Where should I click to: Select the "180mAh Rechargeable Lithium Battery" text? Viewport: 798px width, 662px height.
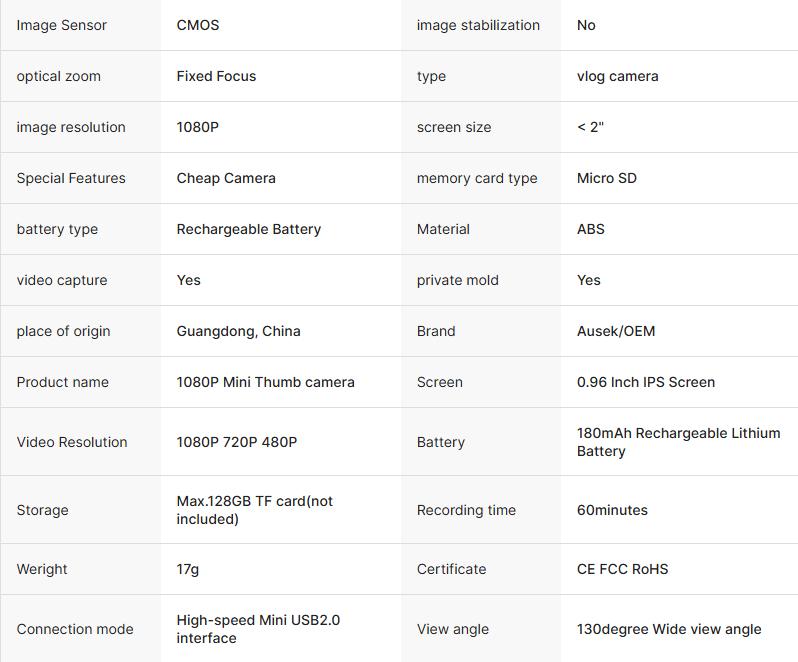click(678, 442)
